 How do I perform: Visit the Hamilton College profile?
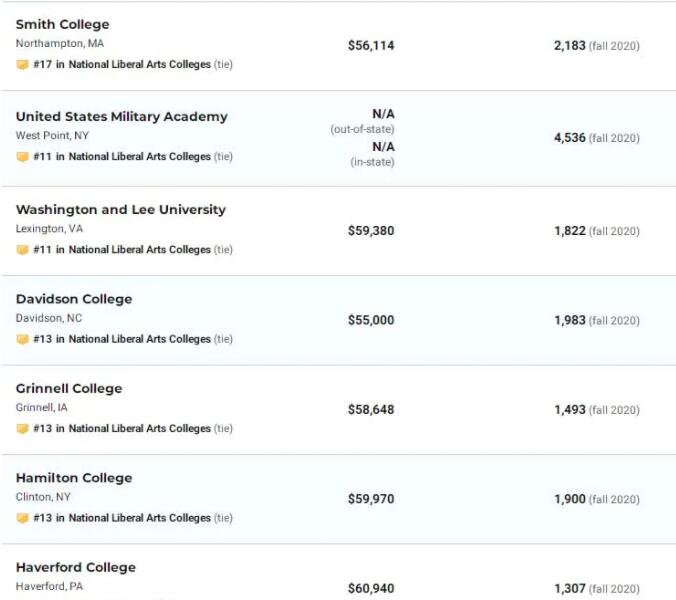[x=74, y=478]
